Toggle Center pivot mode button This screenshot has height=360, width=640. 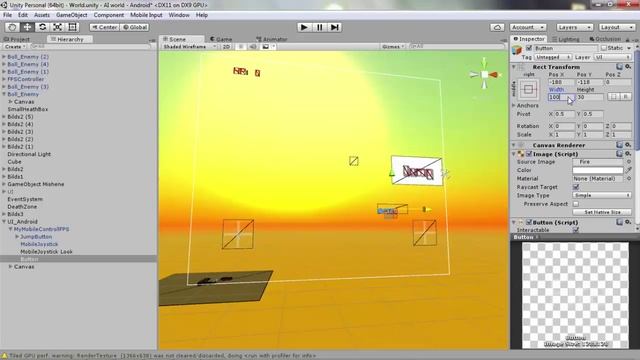coord(104,27)
